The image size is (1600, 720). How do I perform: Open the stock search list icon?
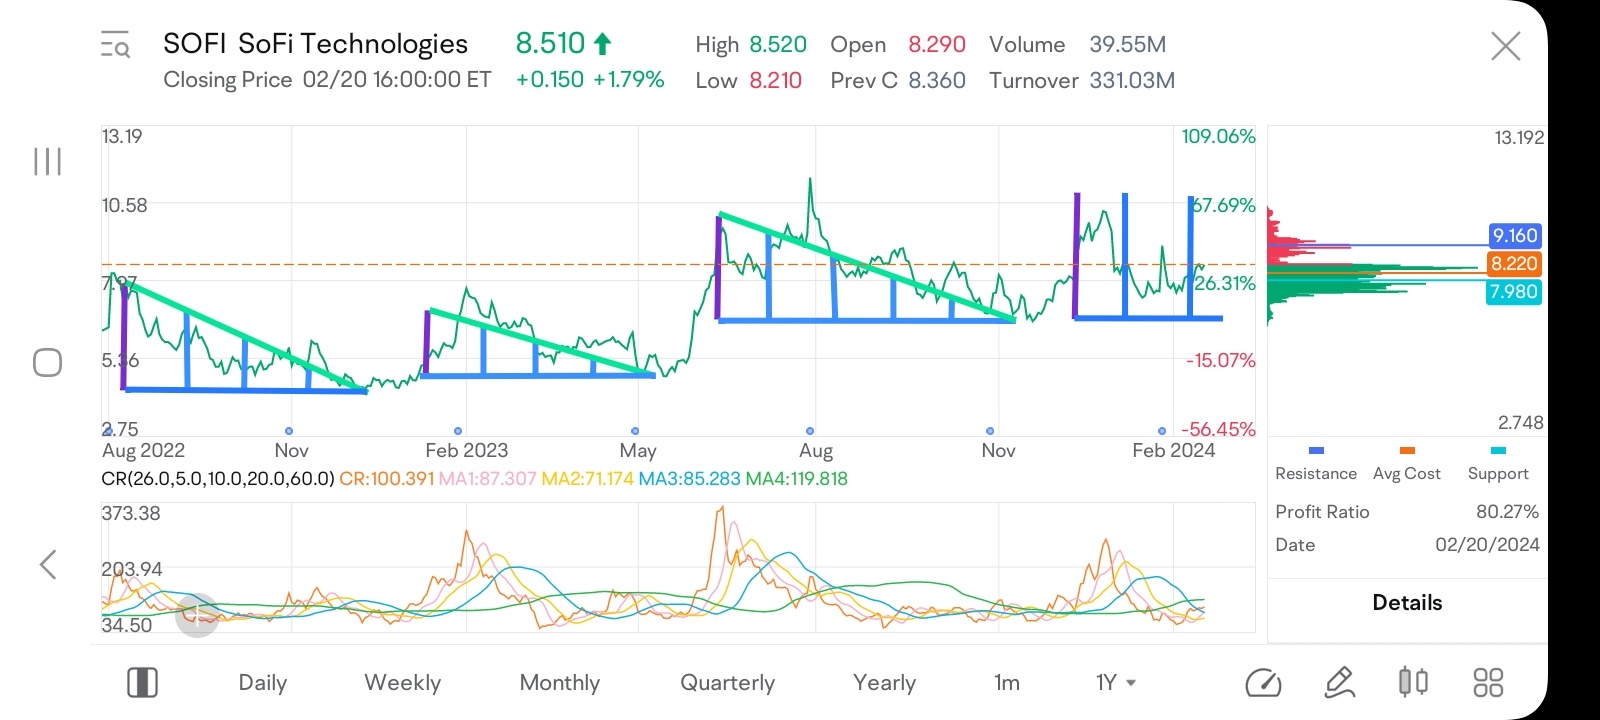pos(115,45)
